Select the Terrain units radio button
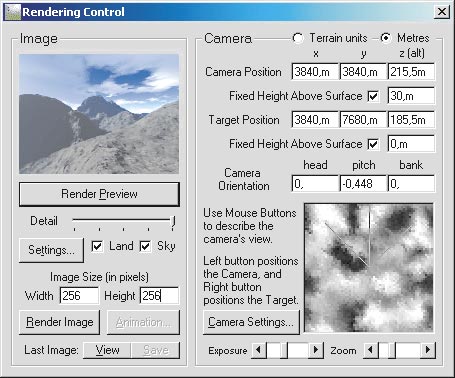Screen dimensions: 455x378 (298, 38)
